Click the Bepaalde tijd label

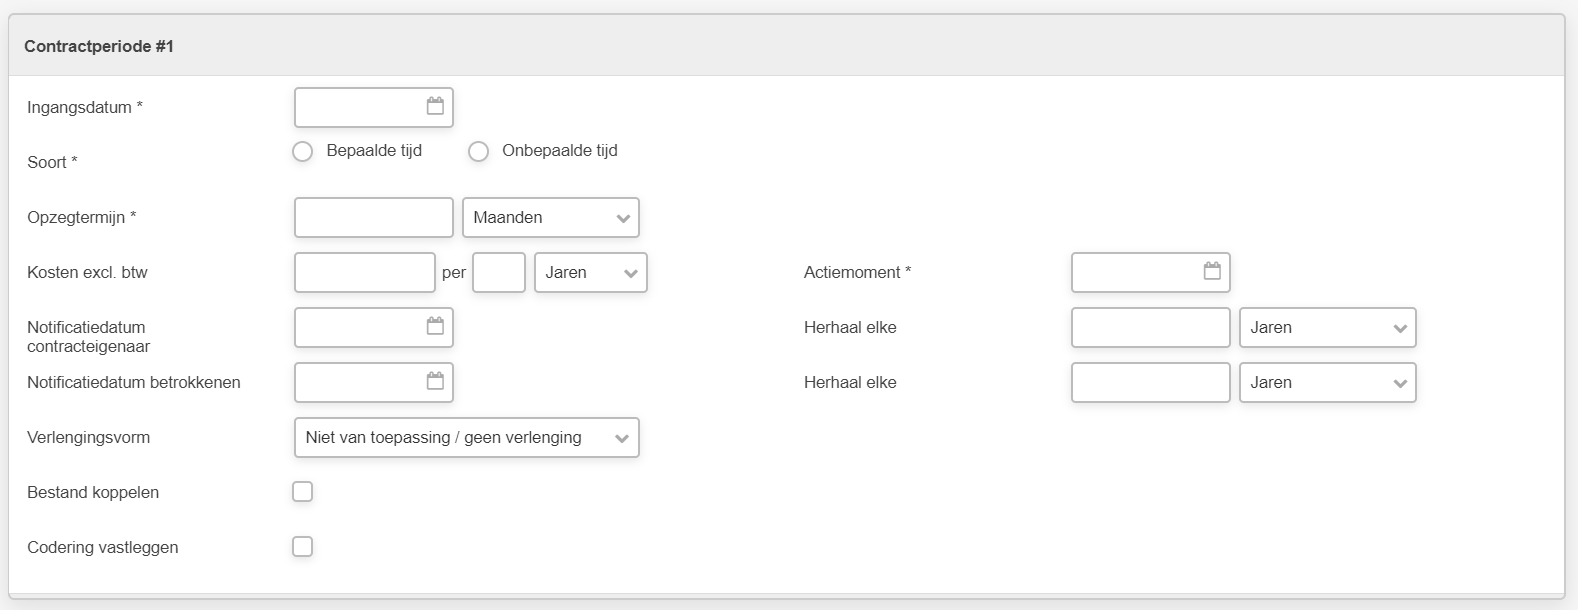coord(374,150)
